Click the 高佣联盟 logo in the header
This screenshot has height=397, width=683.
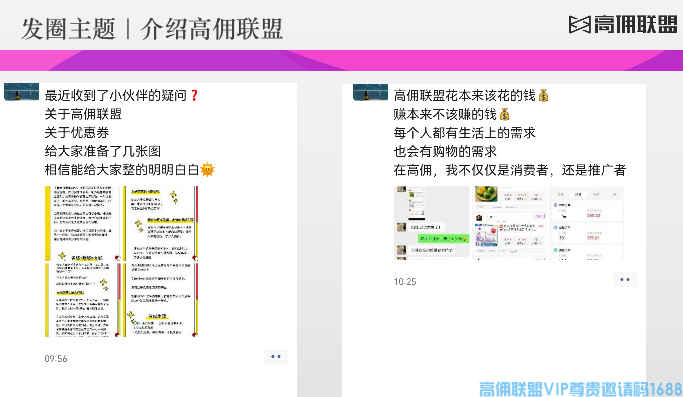[x=623, y=24]
